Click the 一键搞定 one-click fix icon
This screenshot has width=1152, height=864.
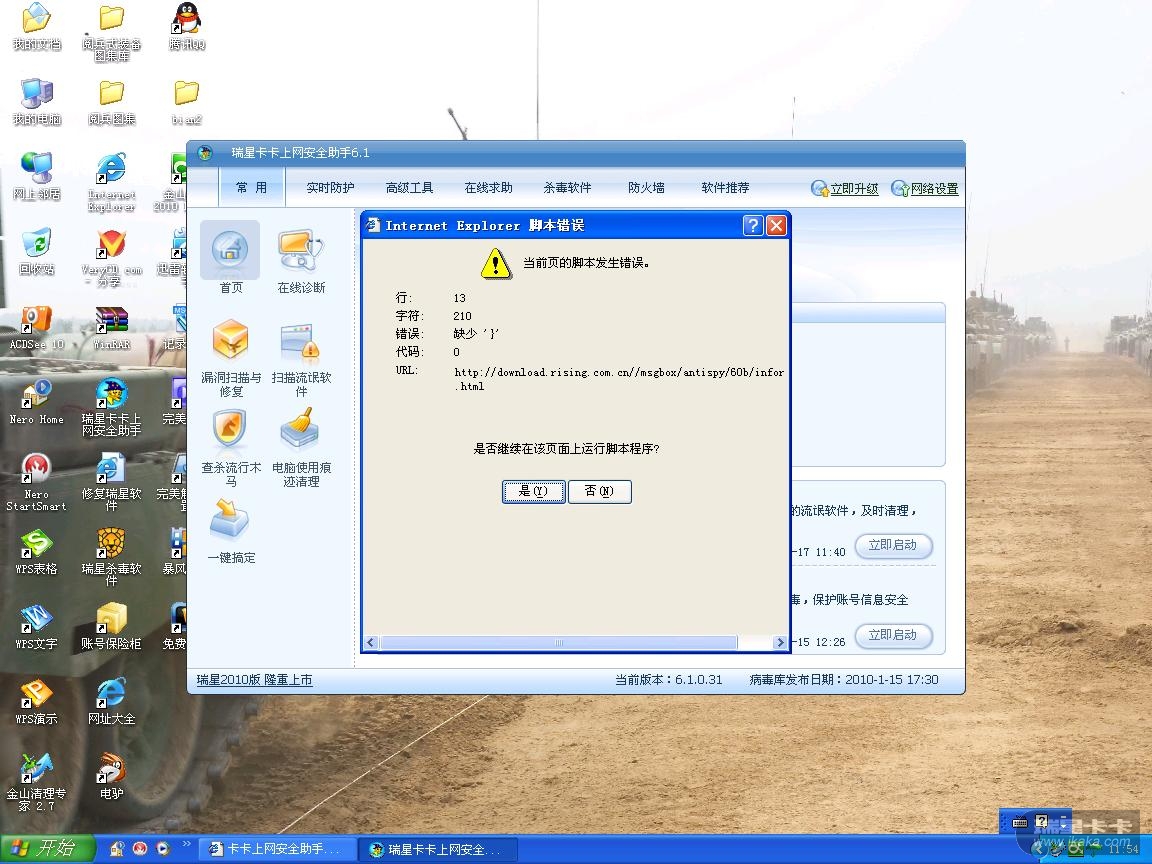tap(231, 520)
